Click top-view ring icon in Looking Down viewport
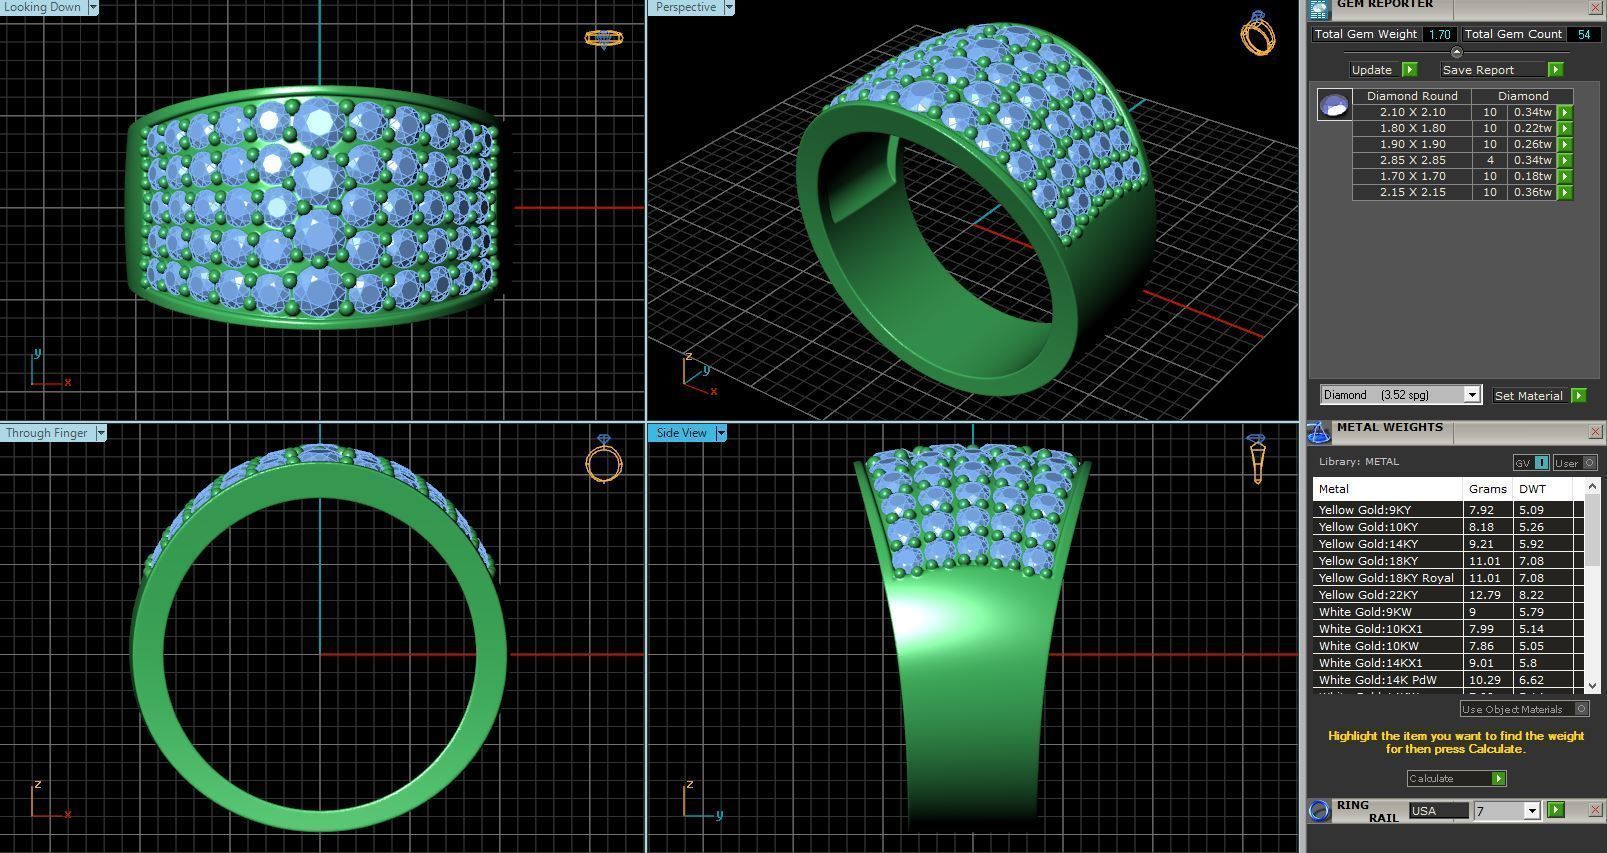1607x853 pixels. pos(603,38)
